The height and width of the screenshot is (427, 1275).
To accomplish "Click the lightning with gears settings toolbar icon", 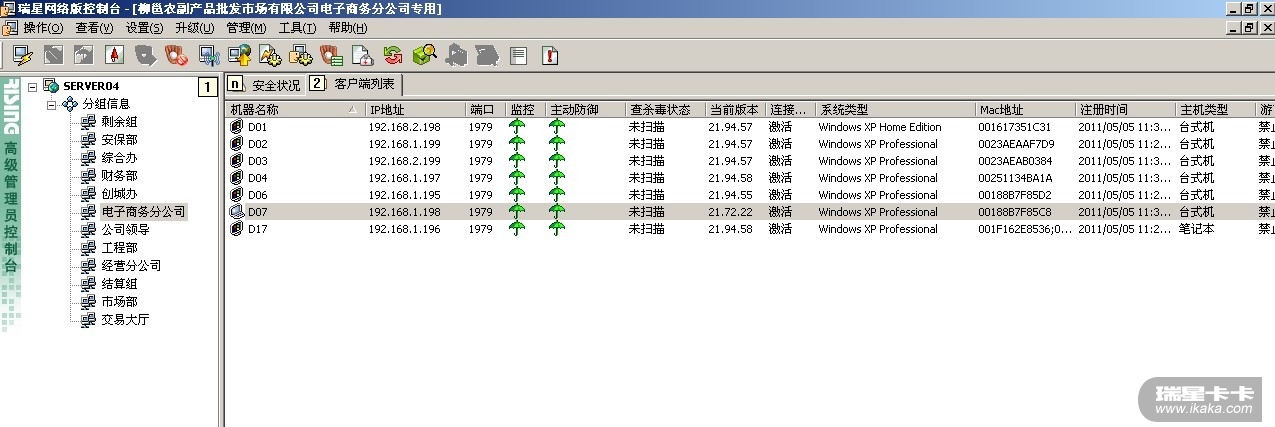I will coord(269,55).
